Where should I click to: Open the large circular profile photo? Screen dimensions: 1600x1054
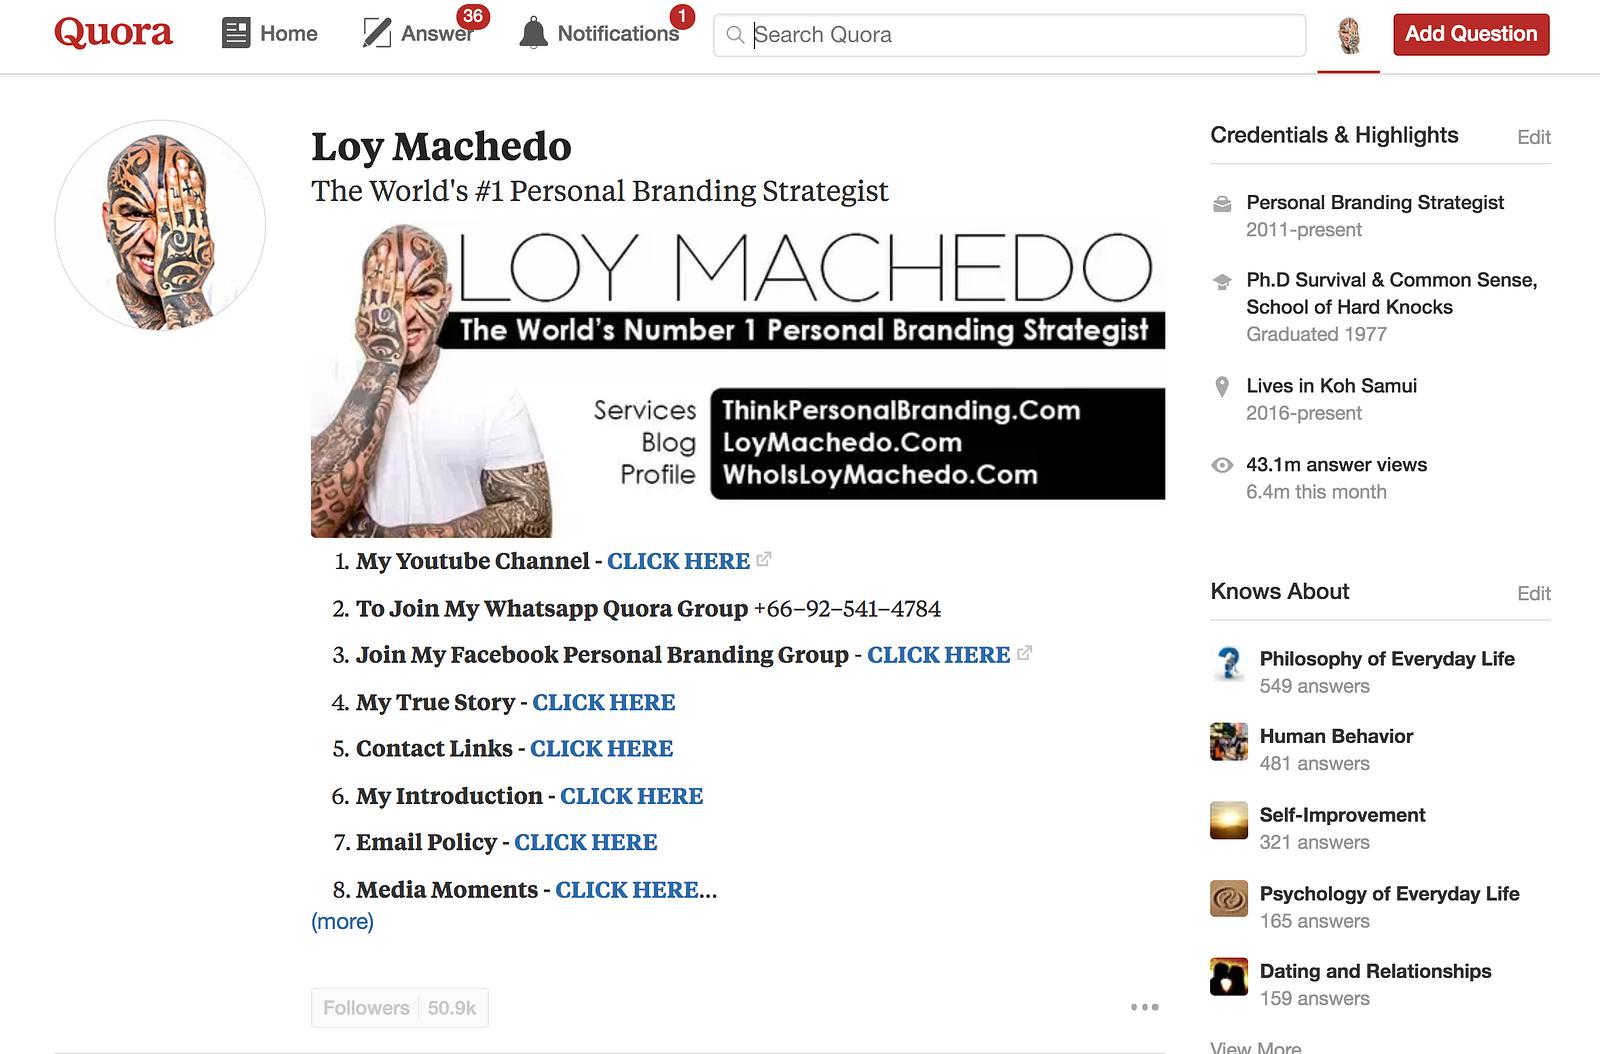(x=160, y=225)
